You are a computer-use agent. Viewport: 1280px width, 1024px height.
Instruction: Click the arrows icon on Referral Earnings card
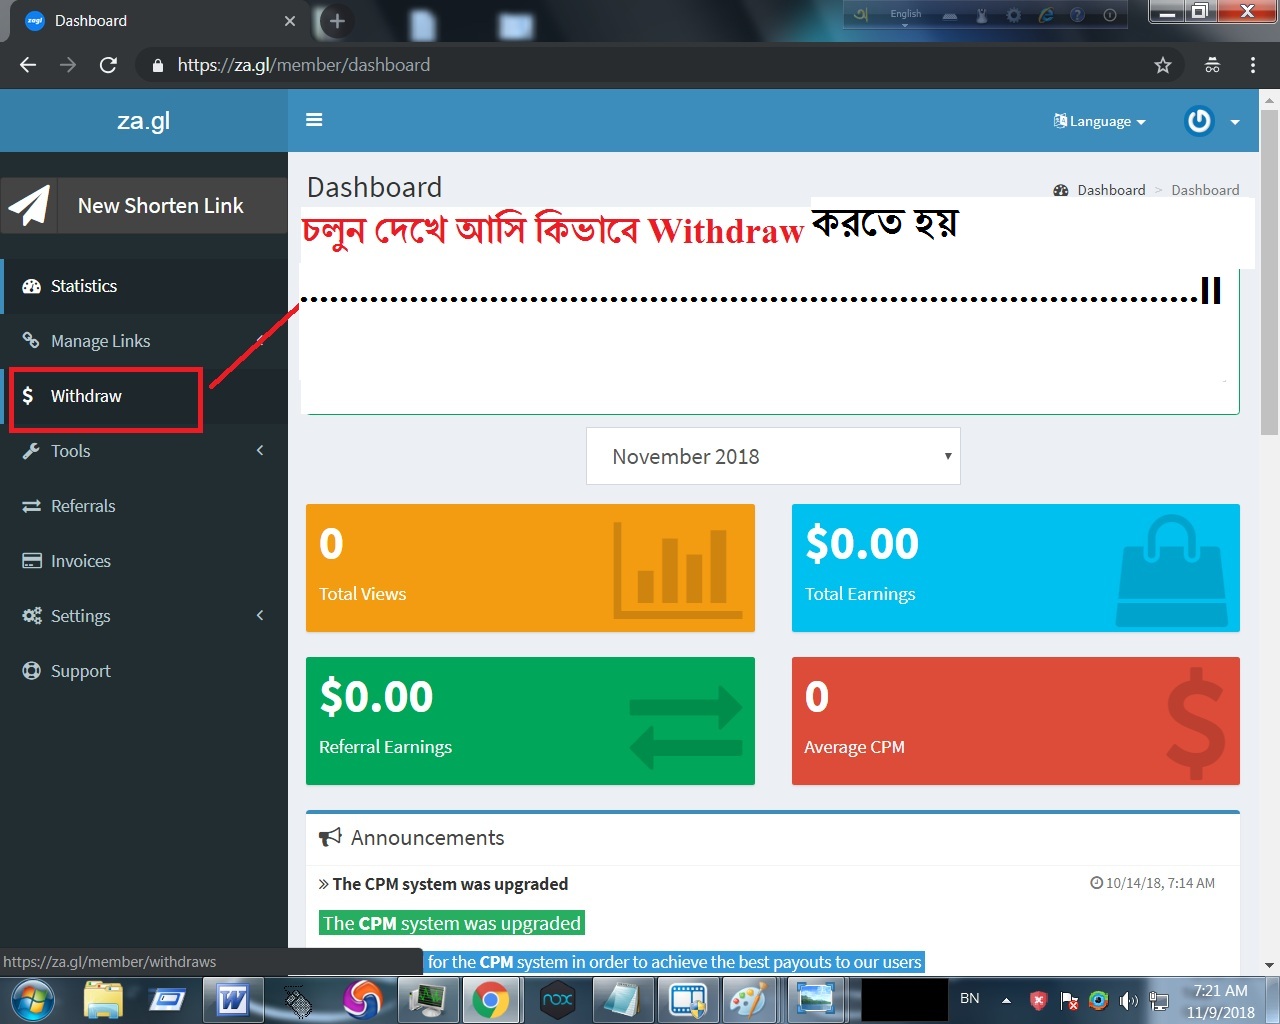pyautogui.click(x=686, y=729)
